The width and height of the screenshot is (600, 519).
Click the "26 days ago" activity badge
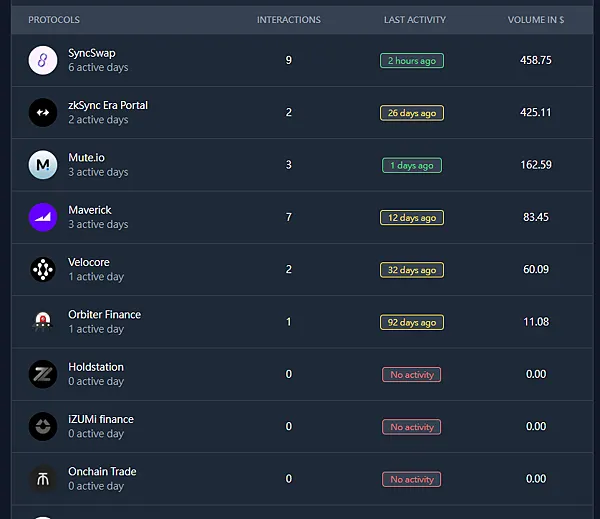(x=412, y=113)
